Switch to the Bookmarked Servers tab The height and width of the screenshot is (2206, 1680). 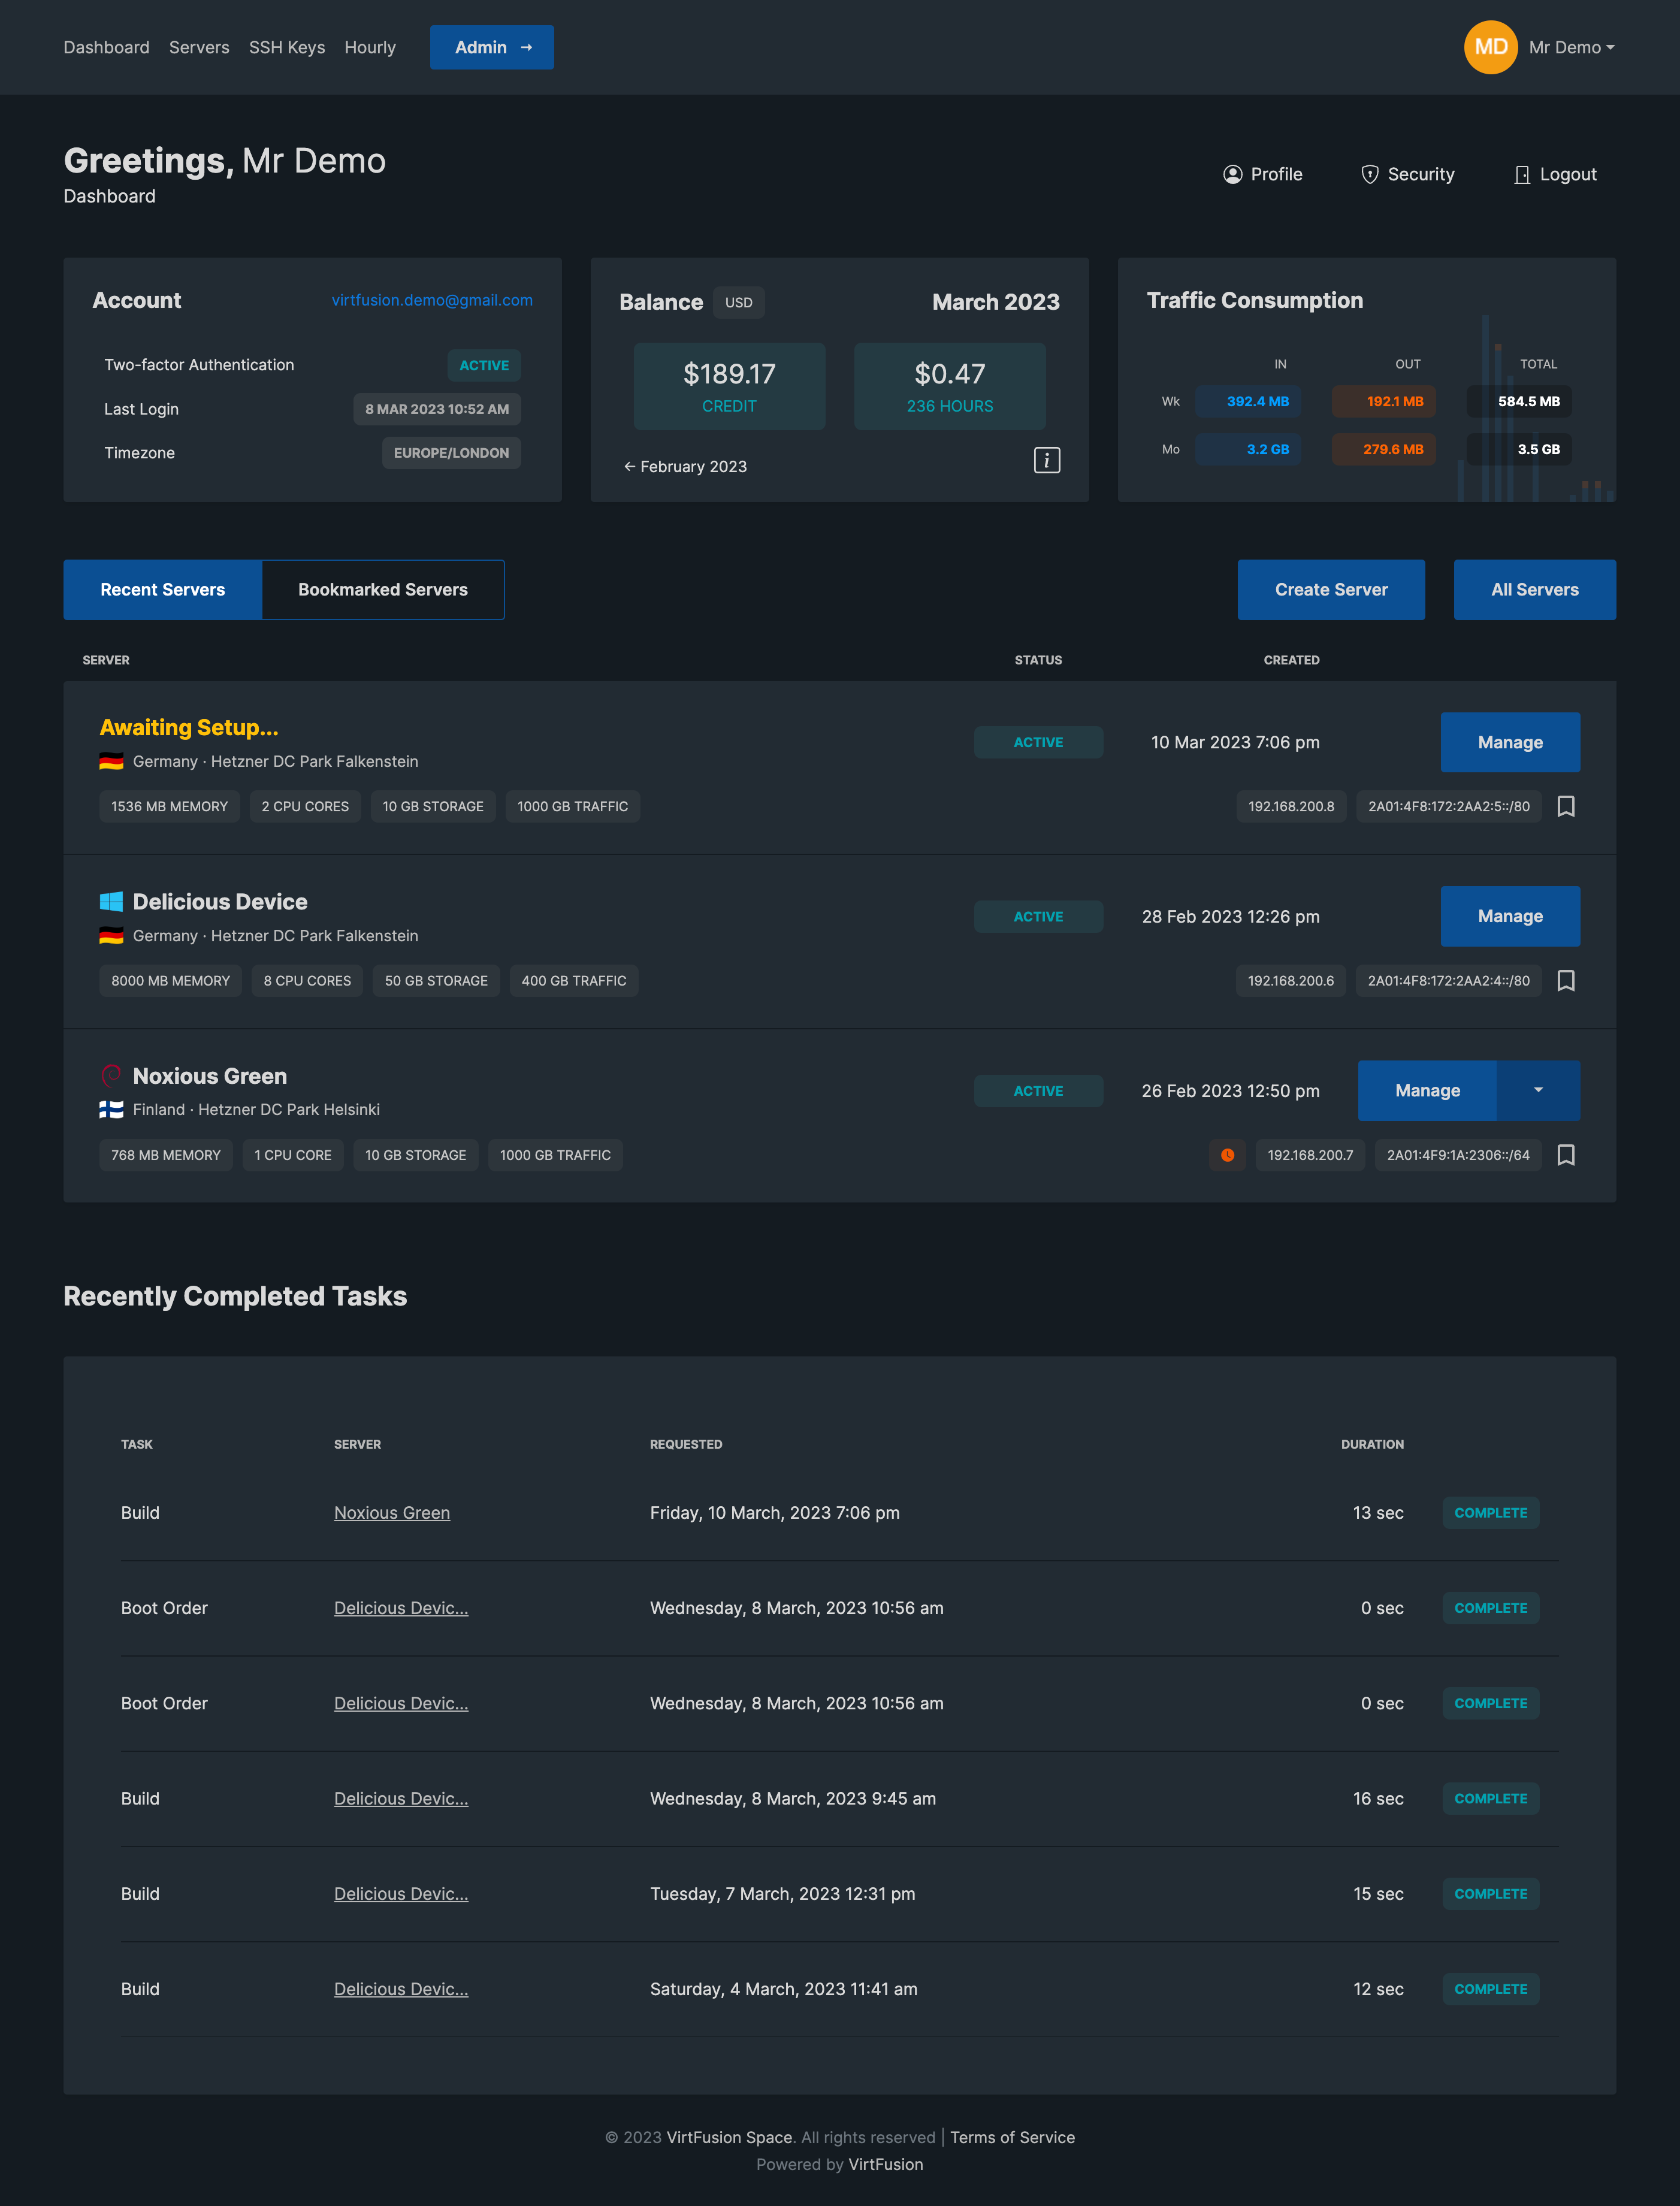(383, 589)
